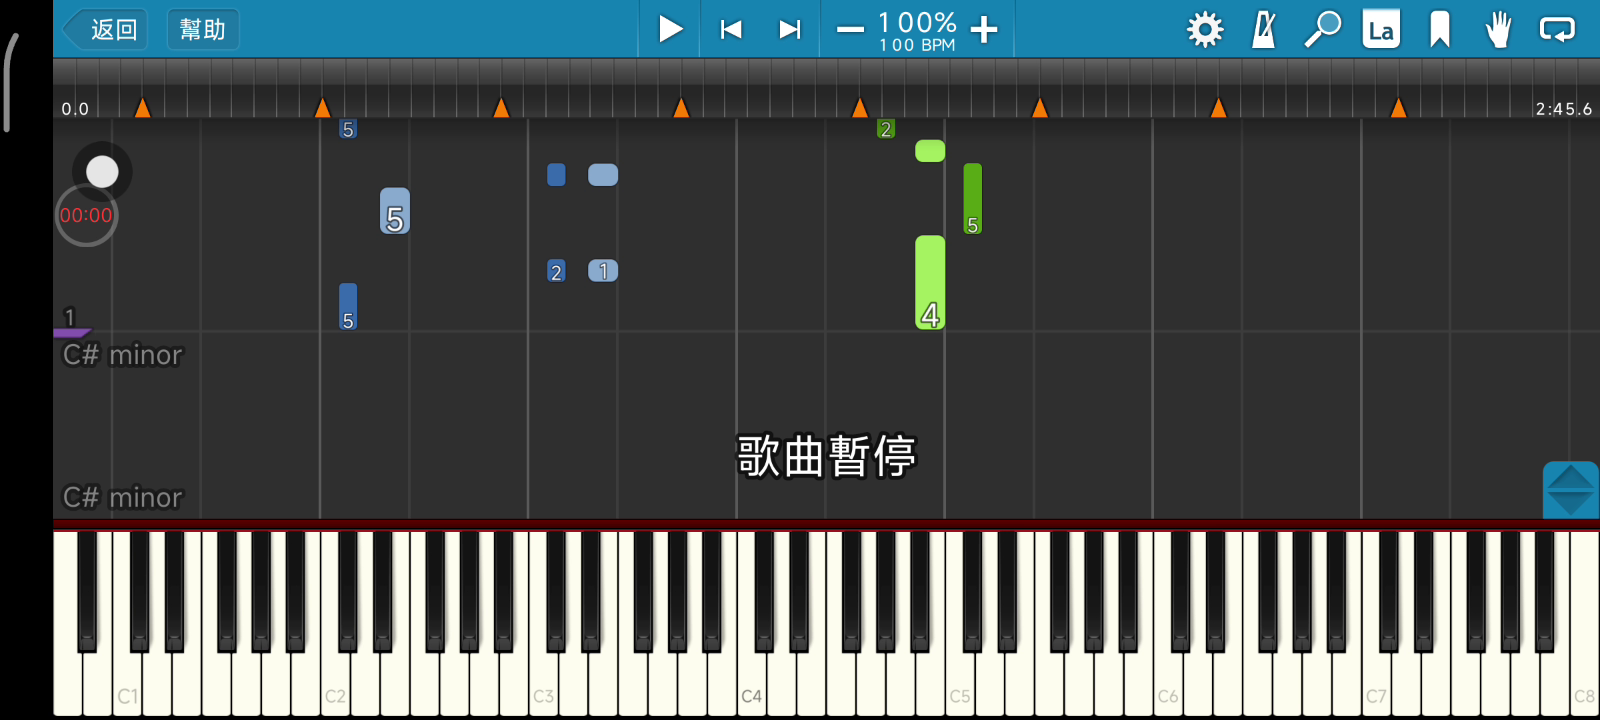Decrease the tempo with the minus button
This screenshot has width=1600, height=720.
click(850, 30)
